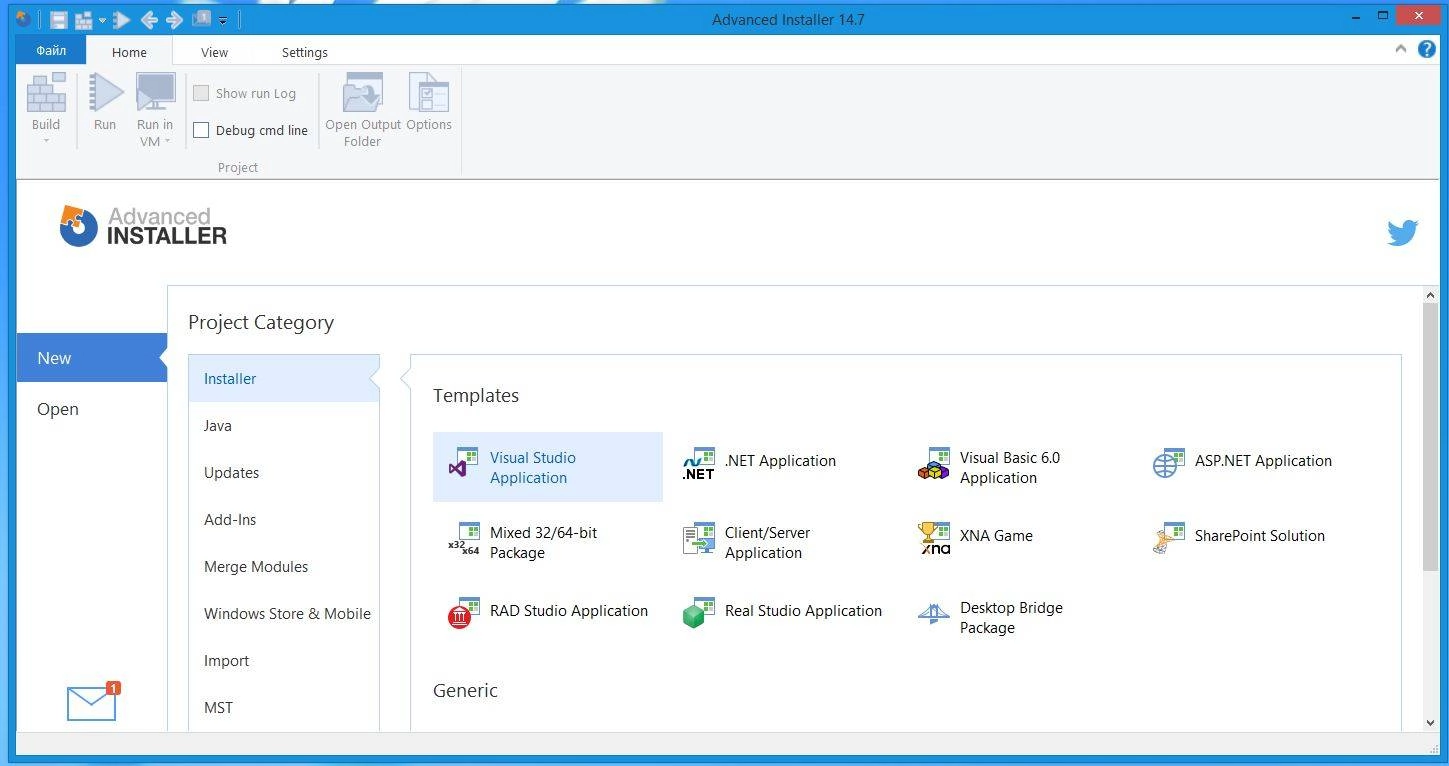Enable the Debug cmd line checkbox
This screenshot has width=1449, height=766.
(201, 130)
